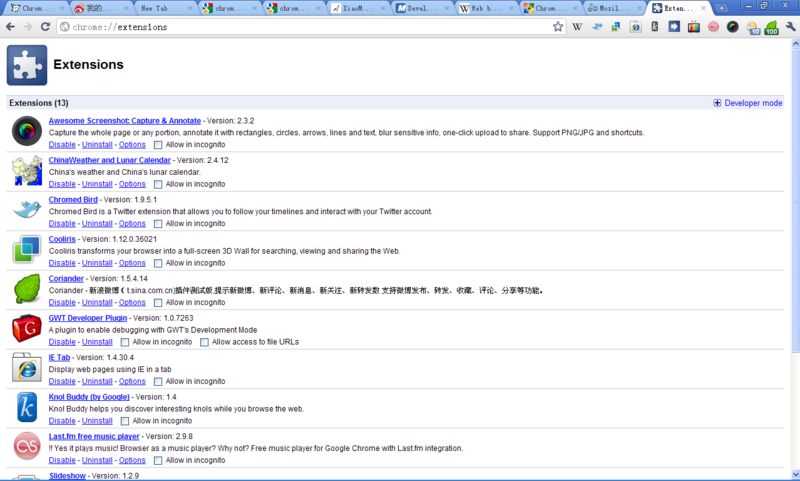Allow Last.fm player in incognito
The image size is (800, 481).
coord(158,461)
